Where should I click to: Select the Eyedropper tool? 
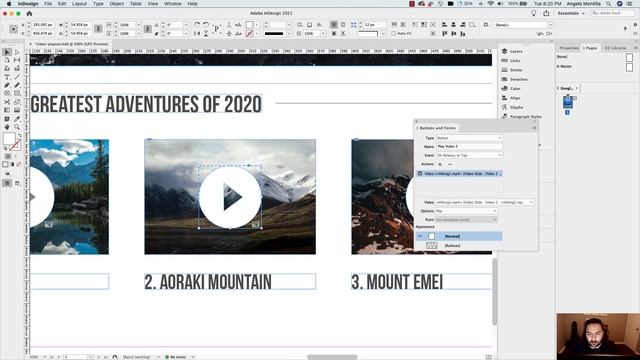click(17, 119)
